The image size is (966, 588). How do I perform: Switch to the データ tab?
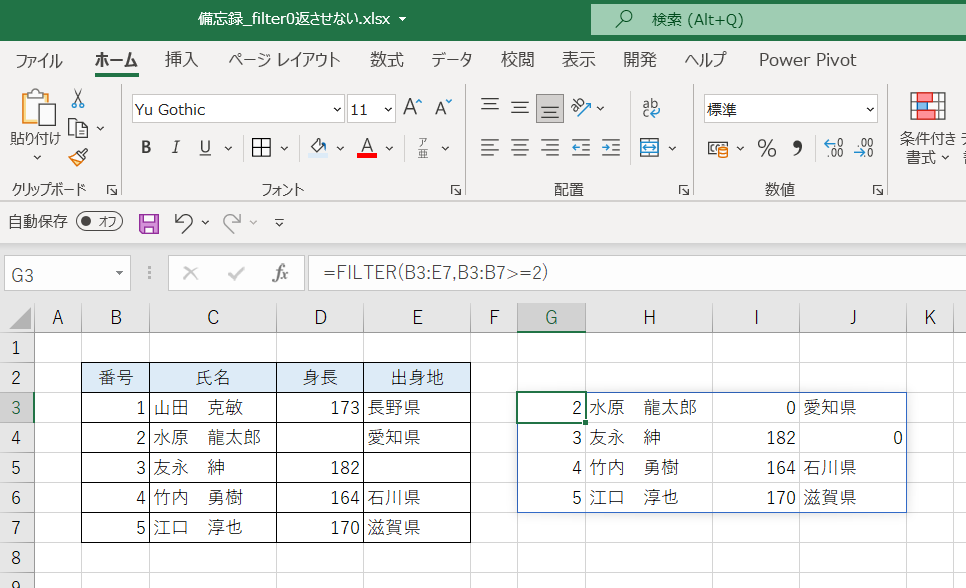452,60
